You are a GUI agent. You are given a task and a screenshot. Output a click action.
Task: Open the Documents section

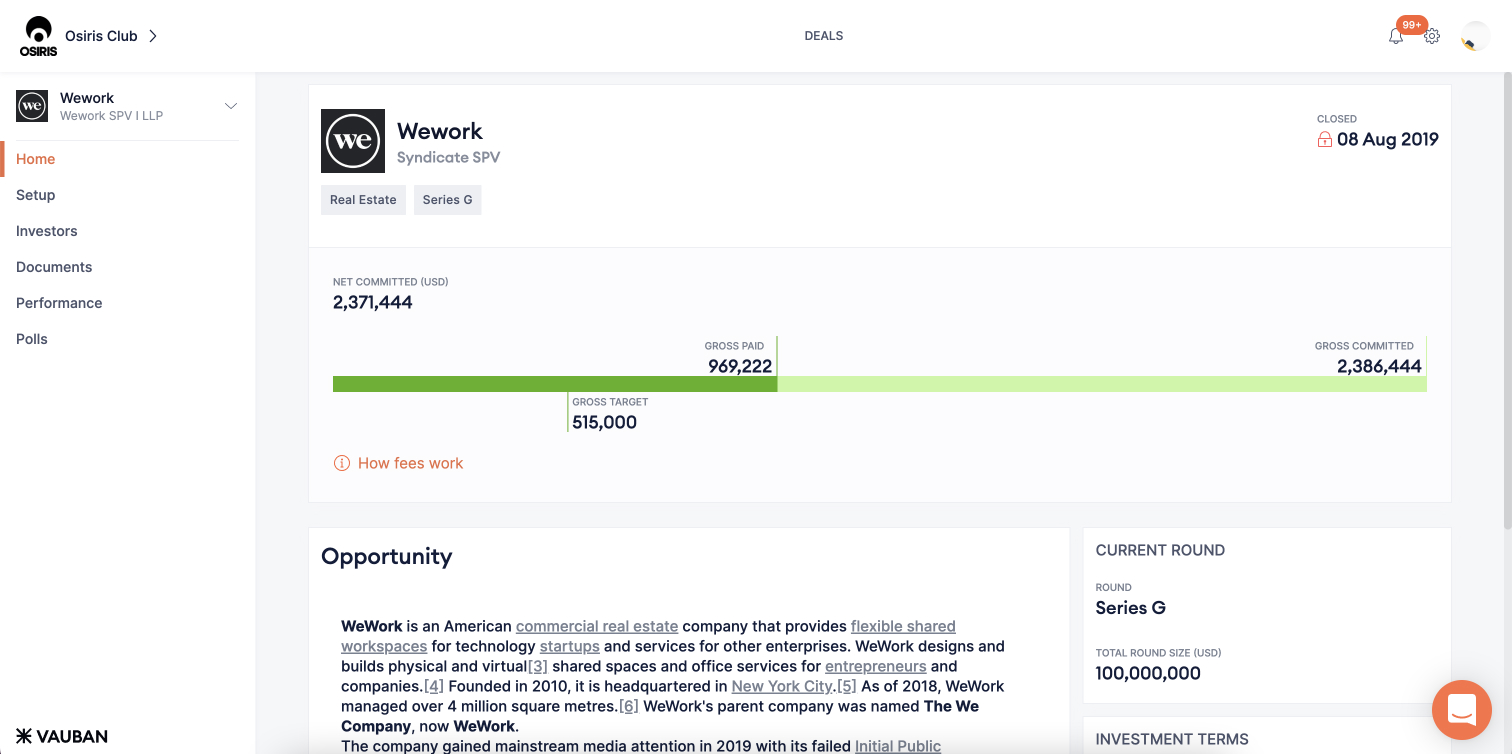[x=54, y=267]
